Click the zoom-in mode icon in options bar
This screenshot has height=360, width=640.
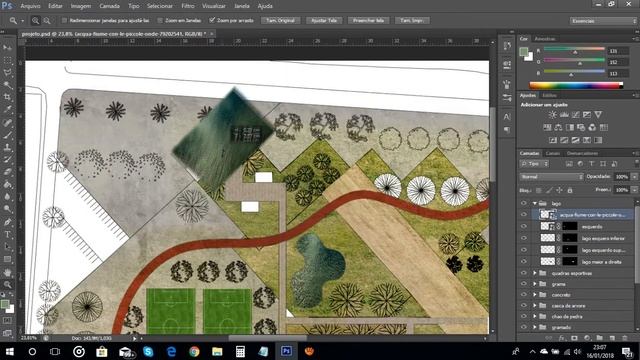pyautogui.click(x=36, y=20)
